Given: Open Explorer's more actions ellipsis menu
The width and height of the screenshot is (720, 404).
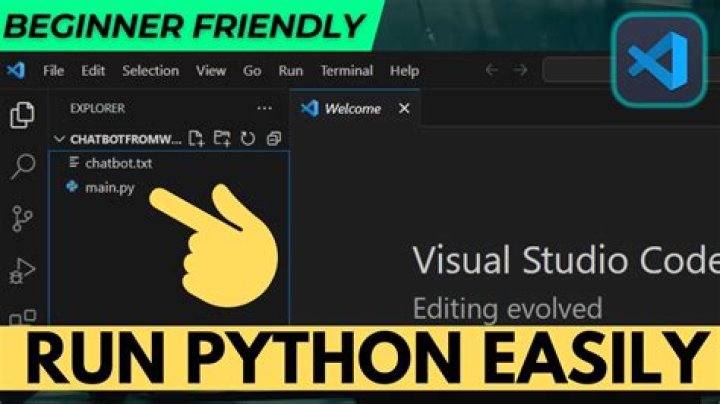Looking at the screenshot, I should click(264, 108).
